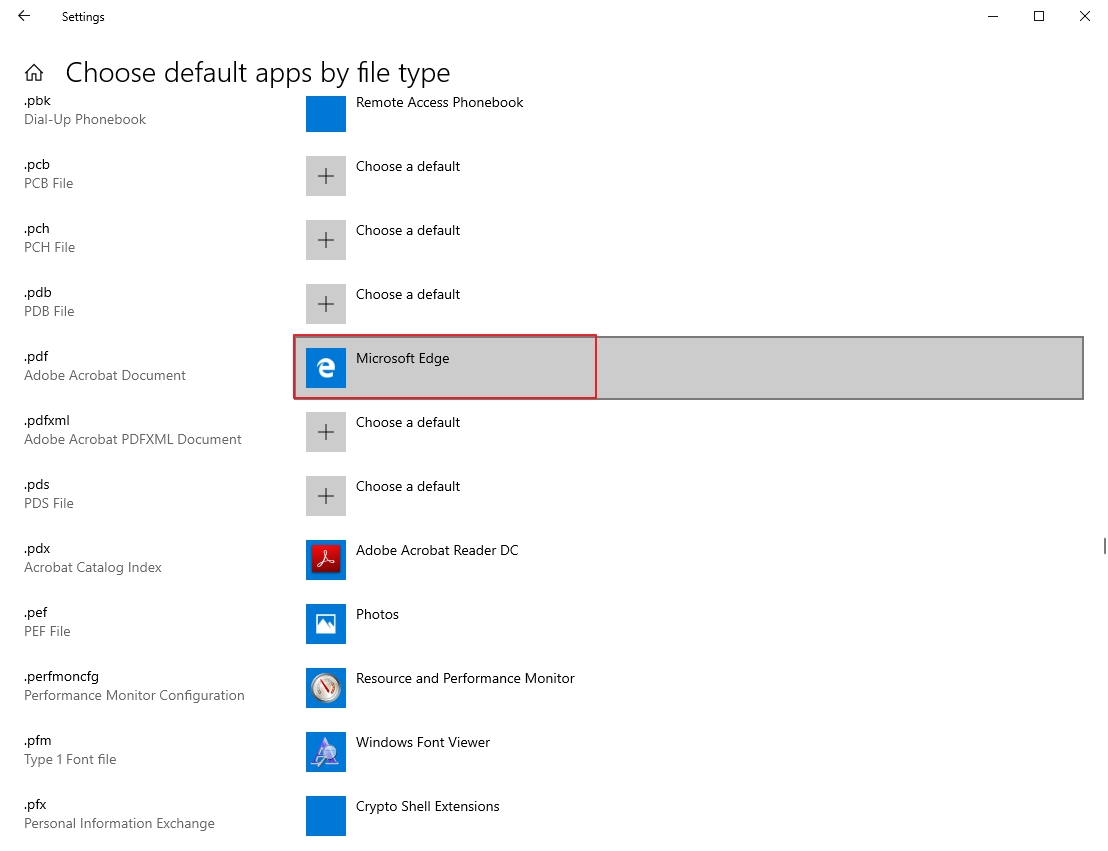Click the plus icon for .pdb
The height and width of the screenshot is (851, 1108).
326,304
